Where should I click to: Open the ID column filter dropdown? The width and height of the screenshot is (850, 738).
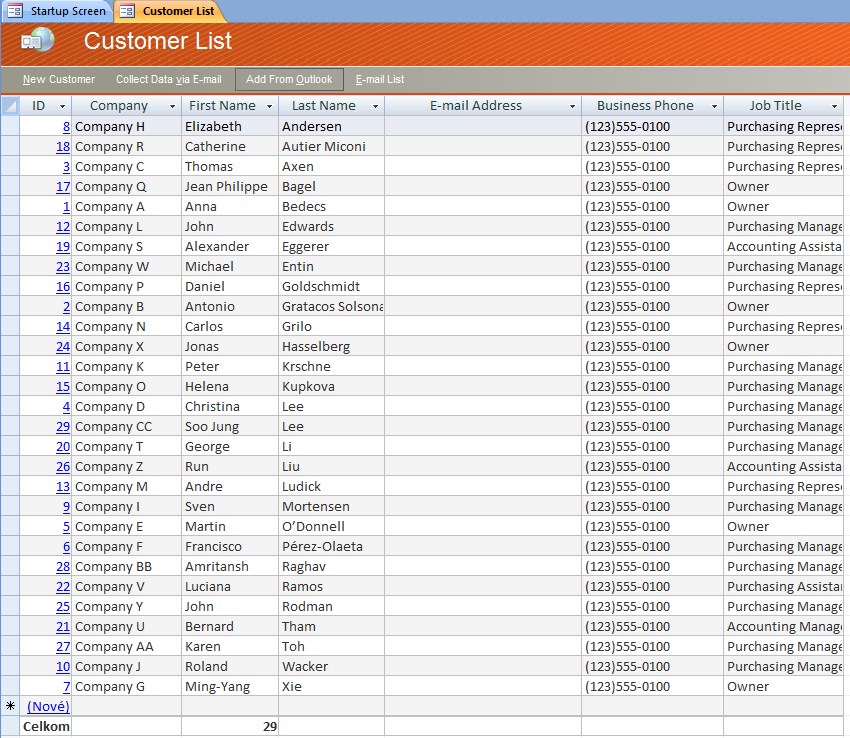(x=62, y=106)
